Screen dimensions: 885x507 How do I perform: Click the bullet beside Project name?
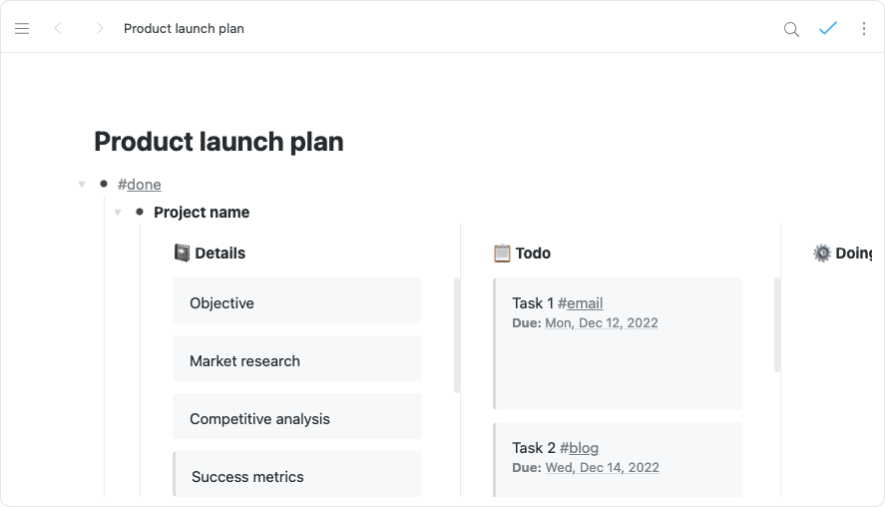139,212
